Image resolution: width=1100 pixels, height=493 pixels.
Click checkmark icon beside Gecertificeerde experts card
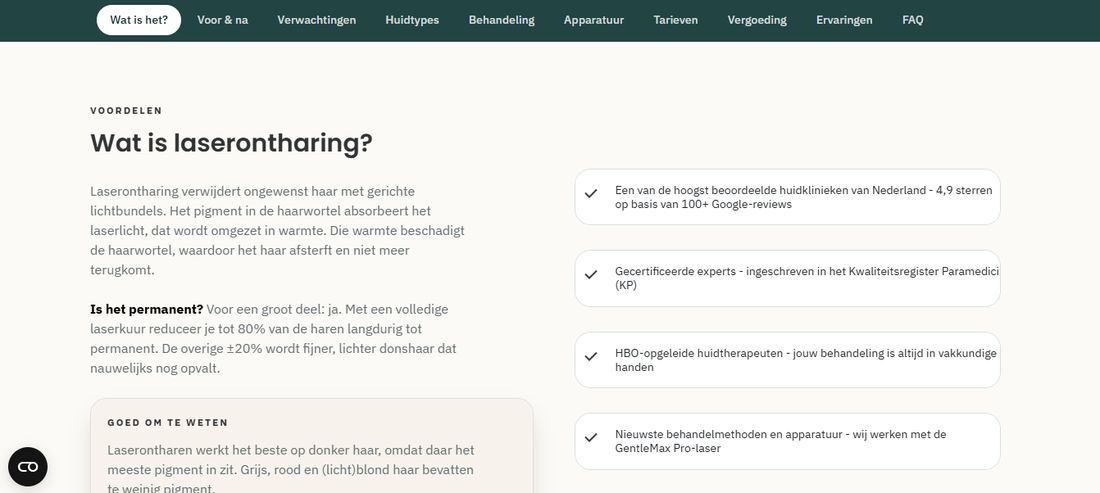click(x=591, y=274)
